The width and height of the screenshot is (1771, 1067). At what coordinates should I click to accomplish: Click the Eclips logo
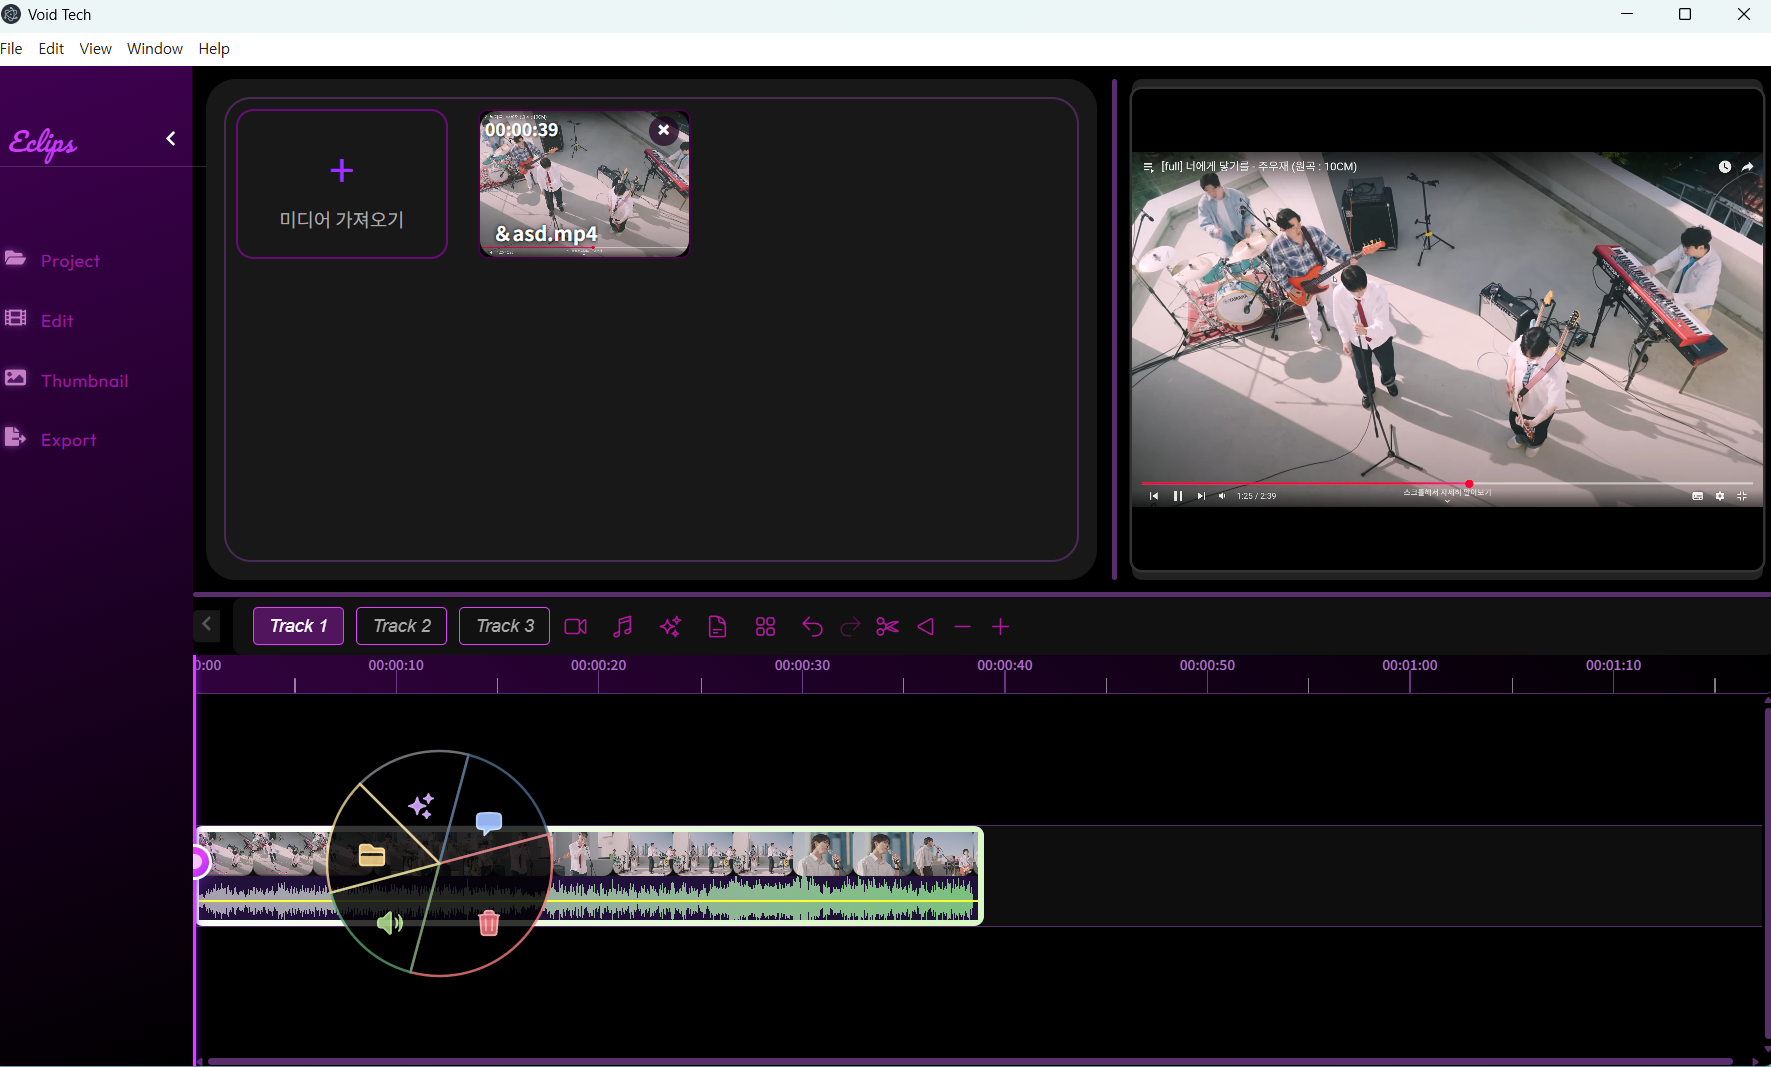point(43,144)
